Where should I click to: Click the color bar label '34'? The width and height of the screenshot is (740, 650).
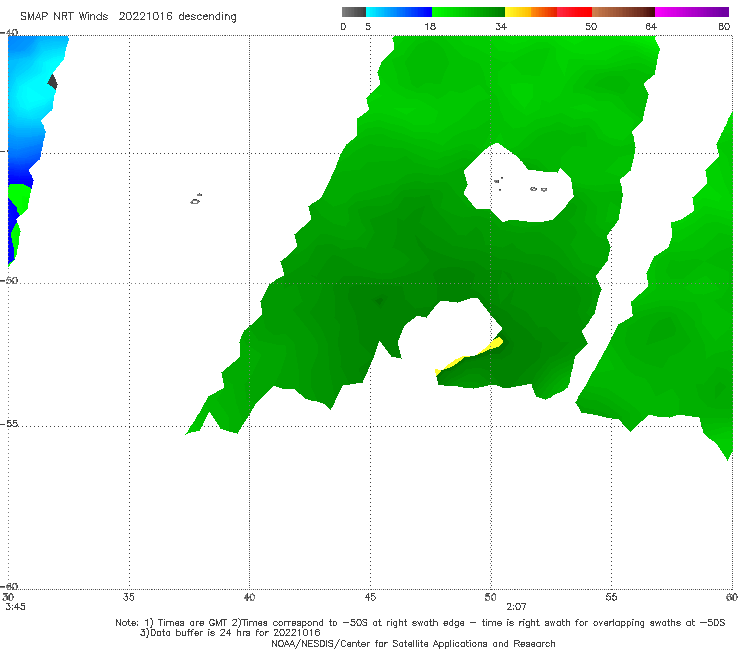click(501, 26)
